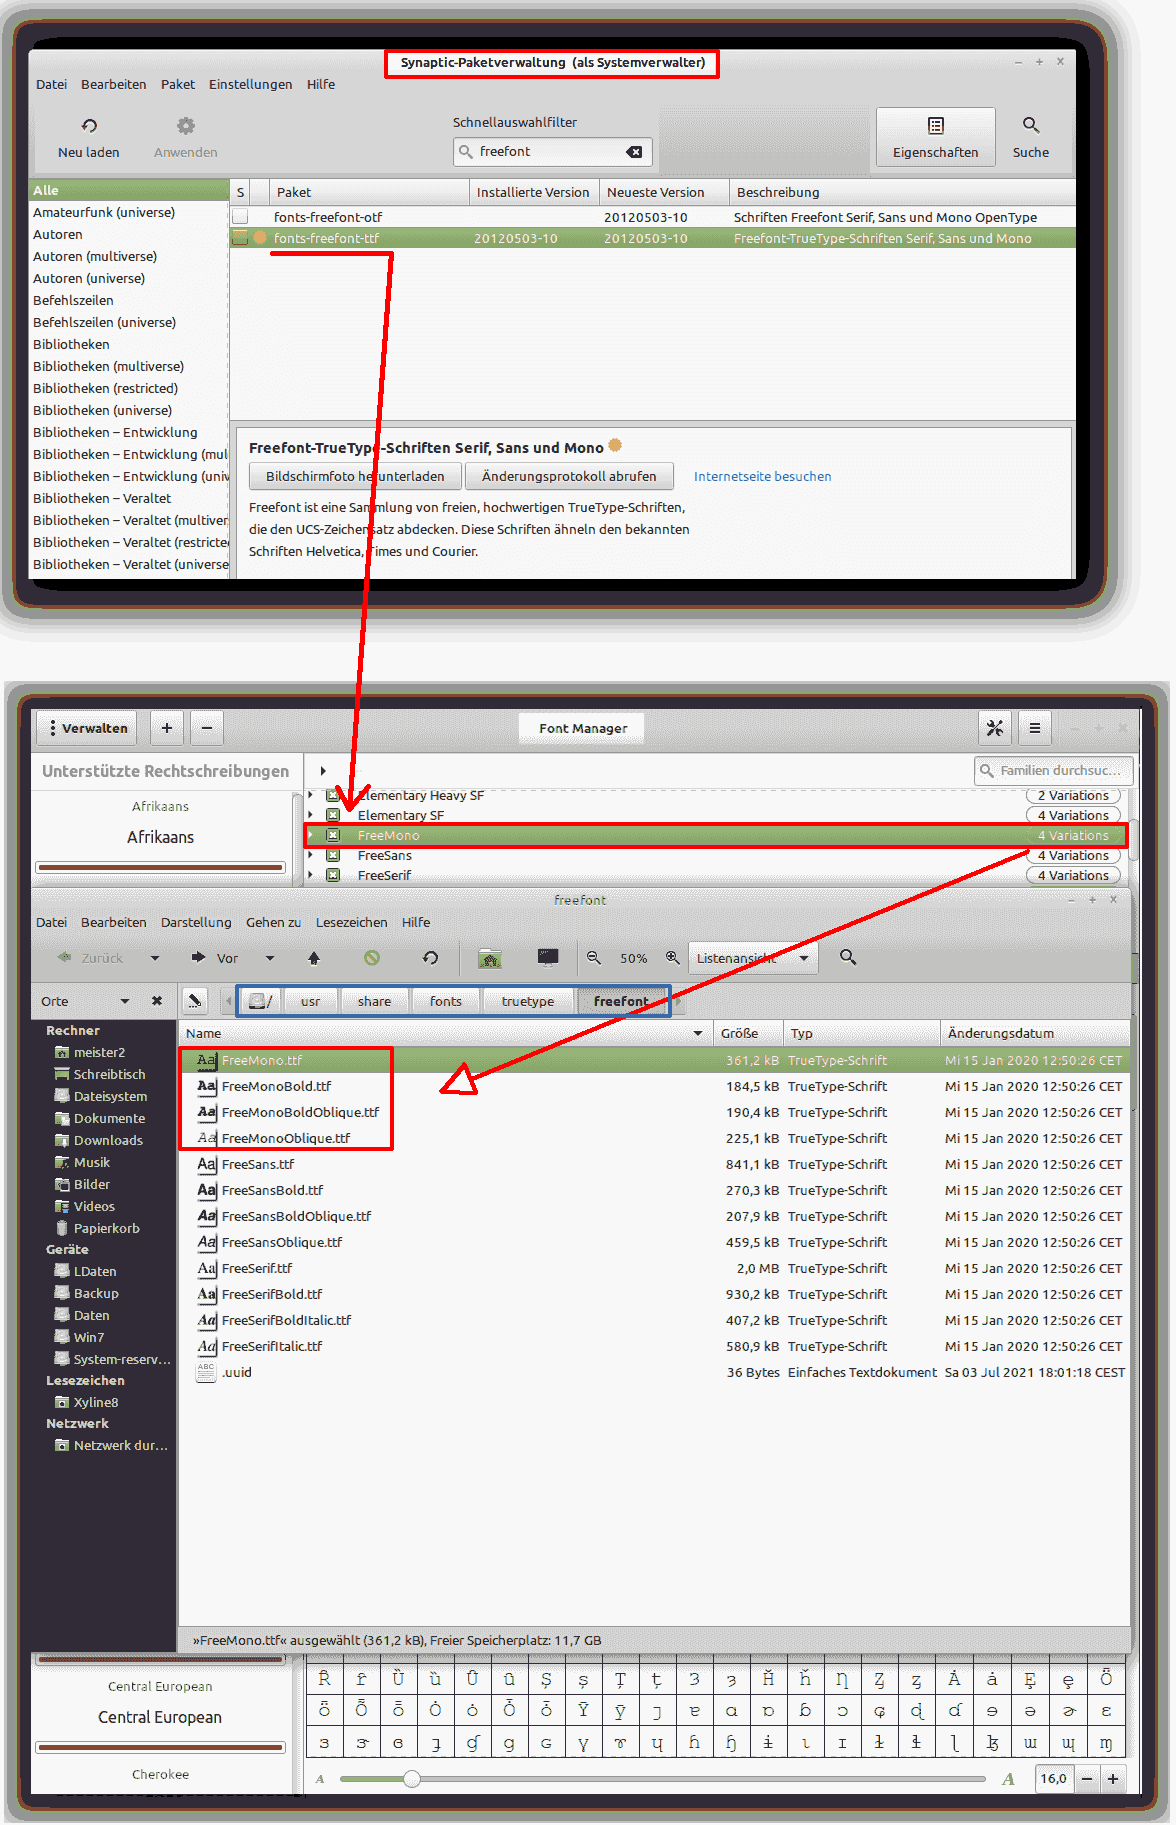Click the fonts-freefont-ttf status checkbox in Synaptic
The height and width of the screenshot is (1825, 1176).
240,238
